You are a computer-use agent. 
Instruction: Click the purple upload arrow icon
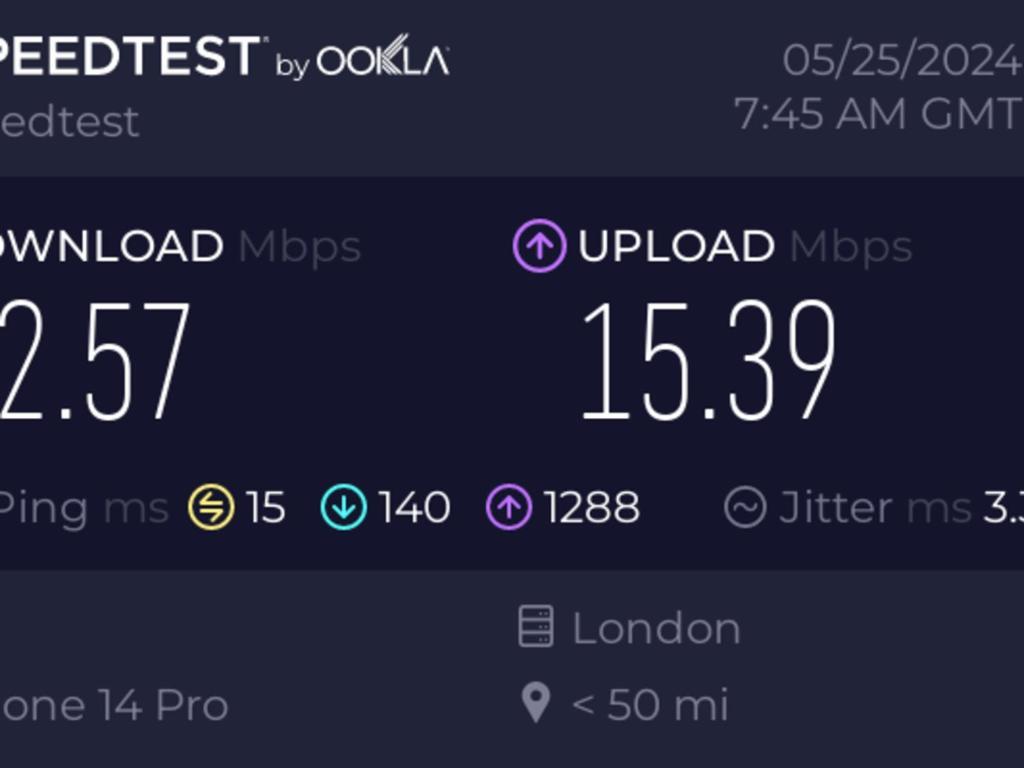pos(539,246)
